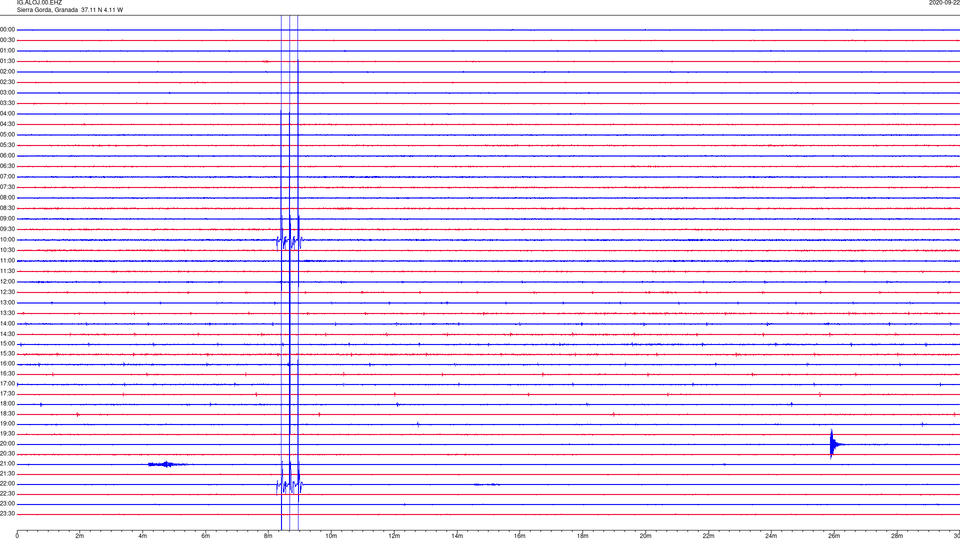The image size is (960, 540).
Task: Click the 4m axis tick label
Action: pos(143,536)
